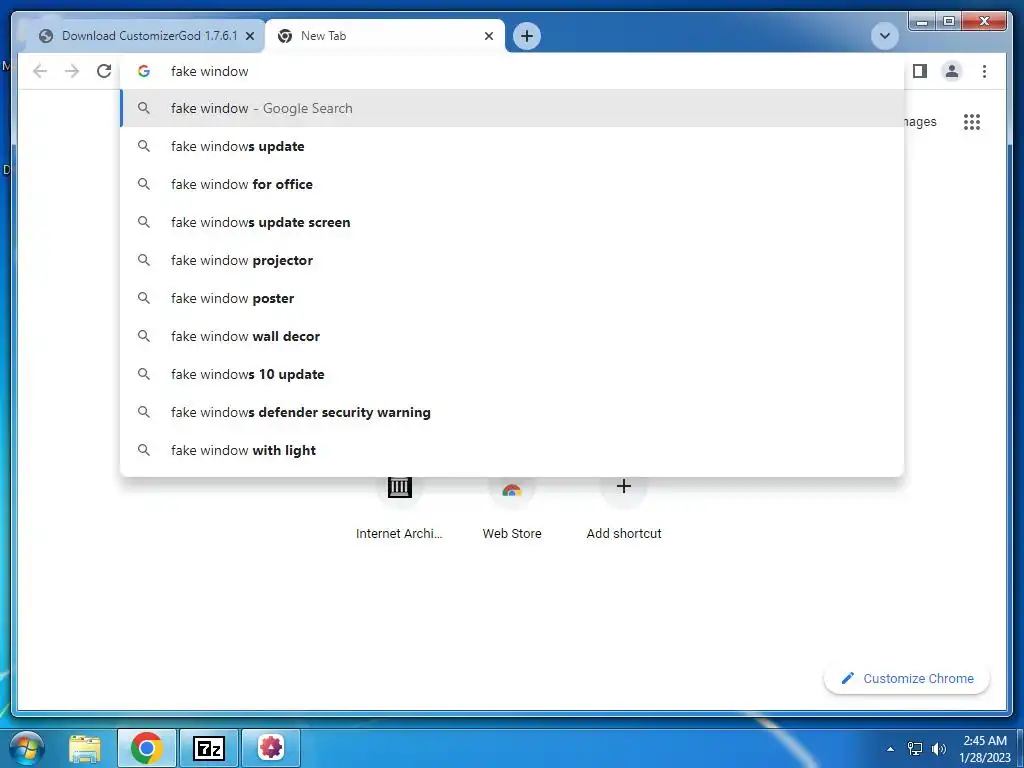Select the 'fake window with light' suggestion
This screenshot has height=768, width=1024.
pyautogui.click(x=512, y=450)
